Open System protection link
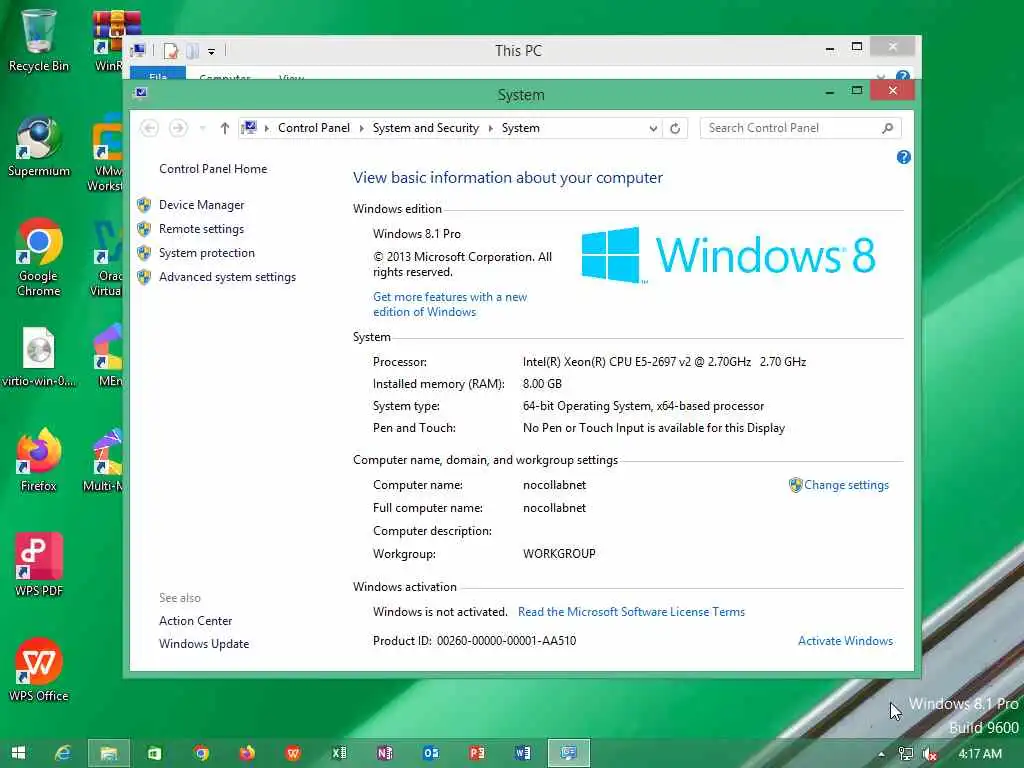This screenshot has width=1024, height=768. click(x=206, y=253)
